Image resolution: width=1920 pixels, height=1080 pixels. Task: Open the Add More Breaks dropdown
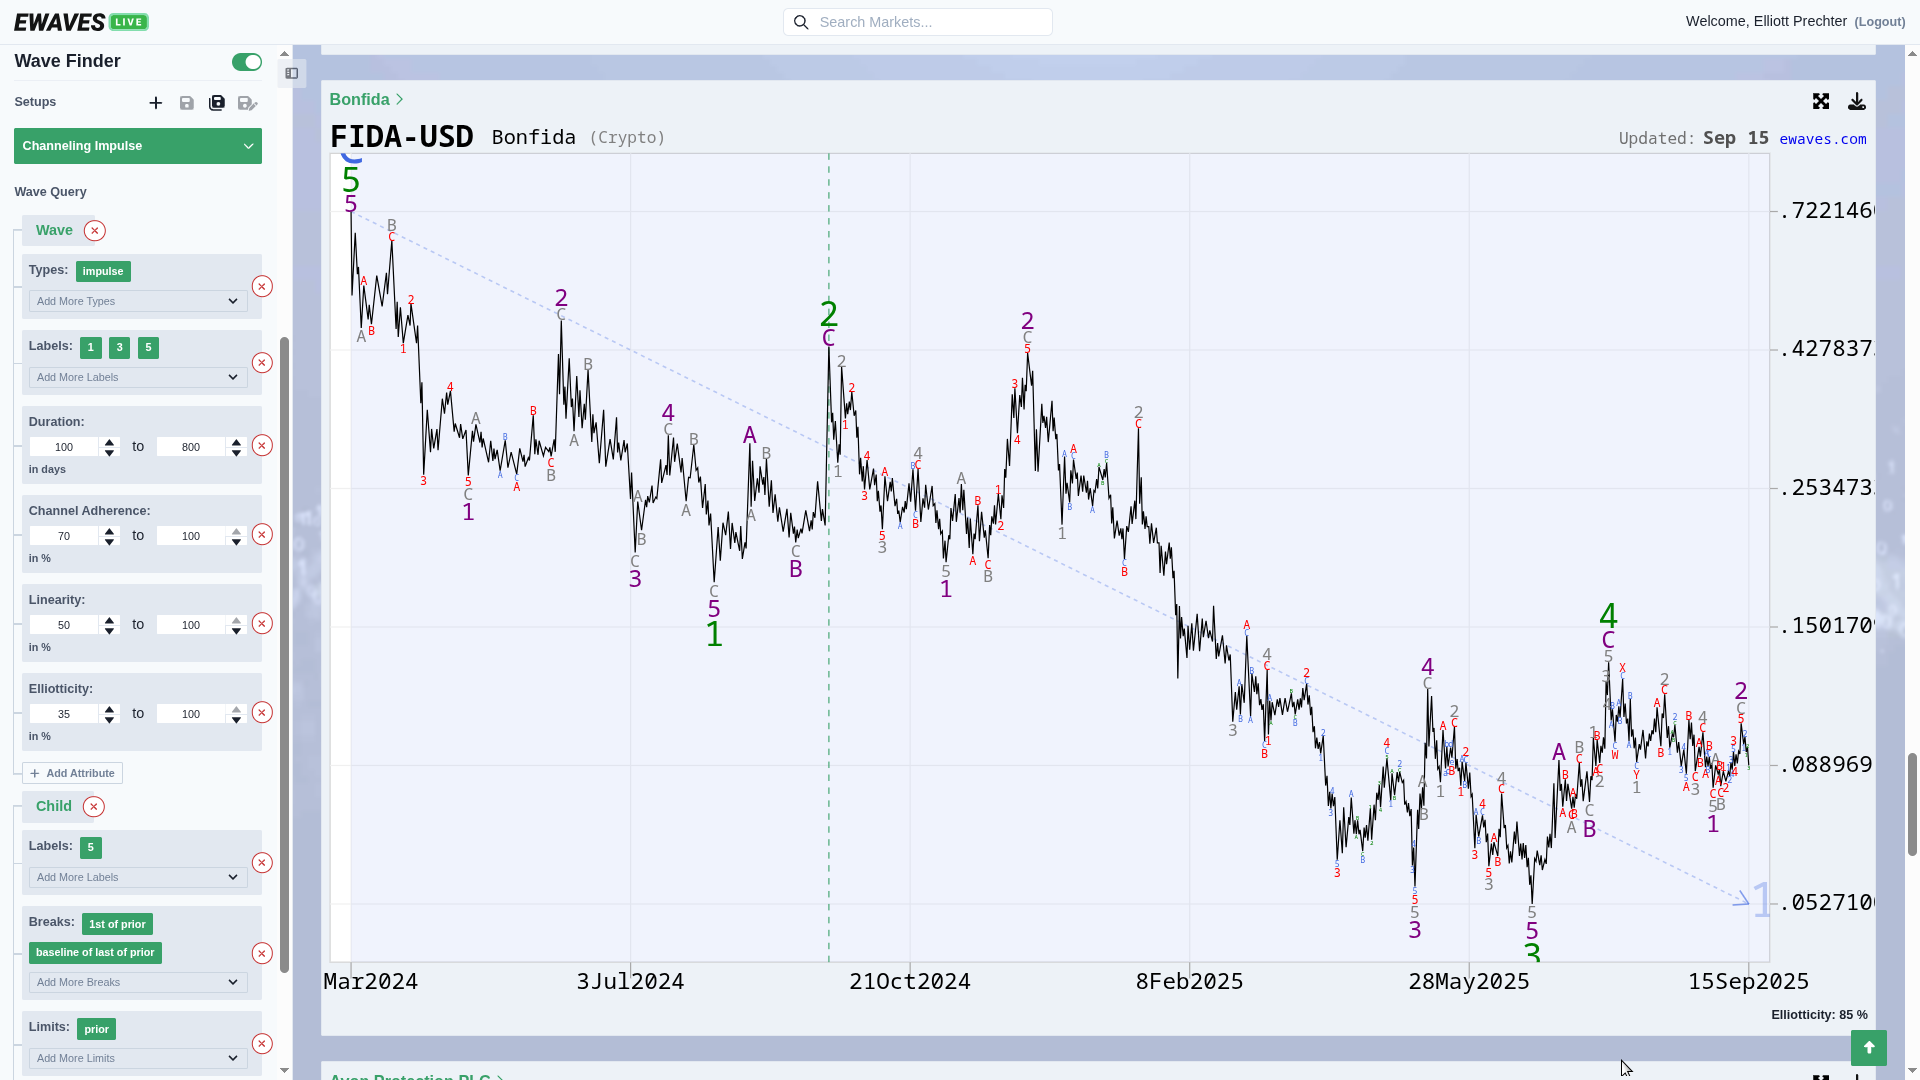pyautogui.click(x=138, y=982)
